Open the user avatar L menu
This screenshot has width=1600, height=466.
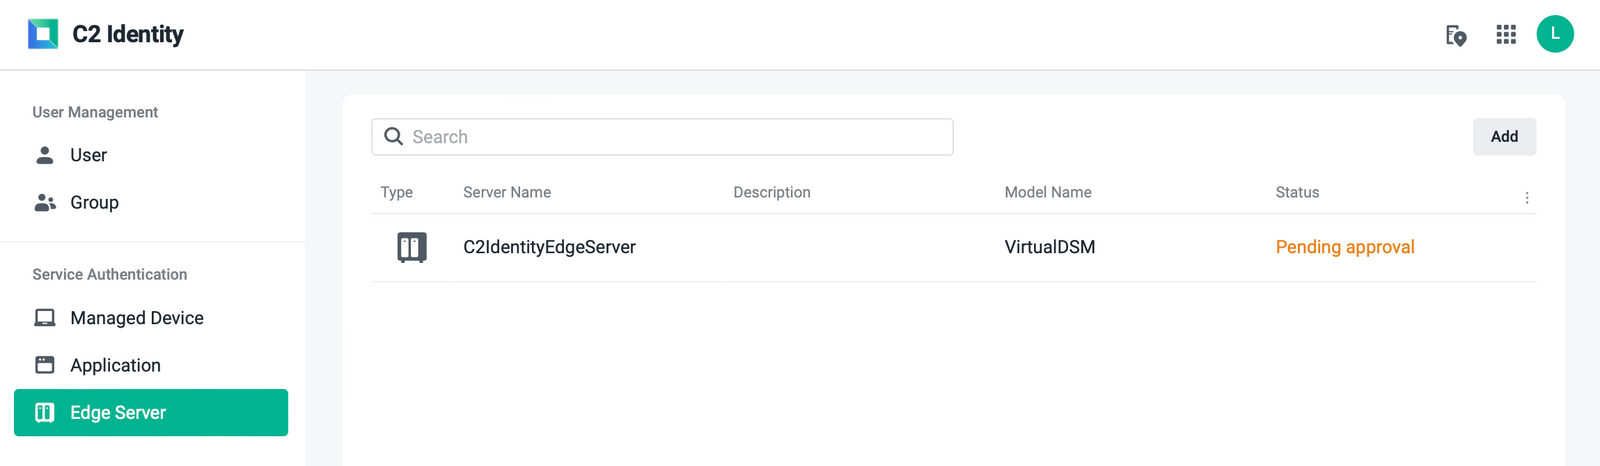[1555, 34]
